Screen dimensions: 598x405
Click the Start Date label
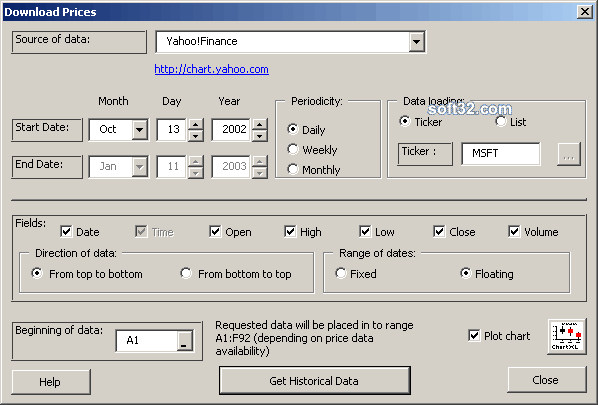(47, 130)
